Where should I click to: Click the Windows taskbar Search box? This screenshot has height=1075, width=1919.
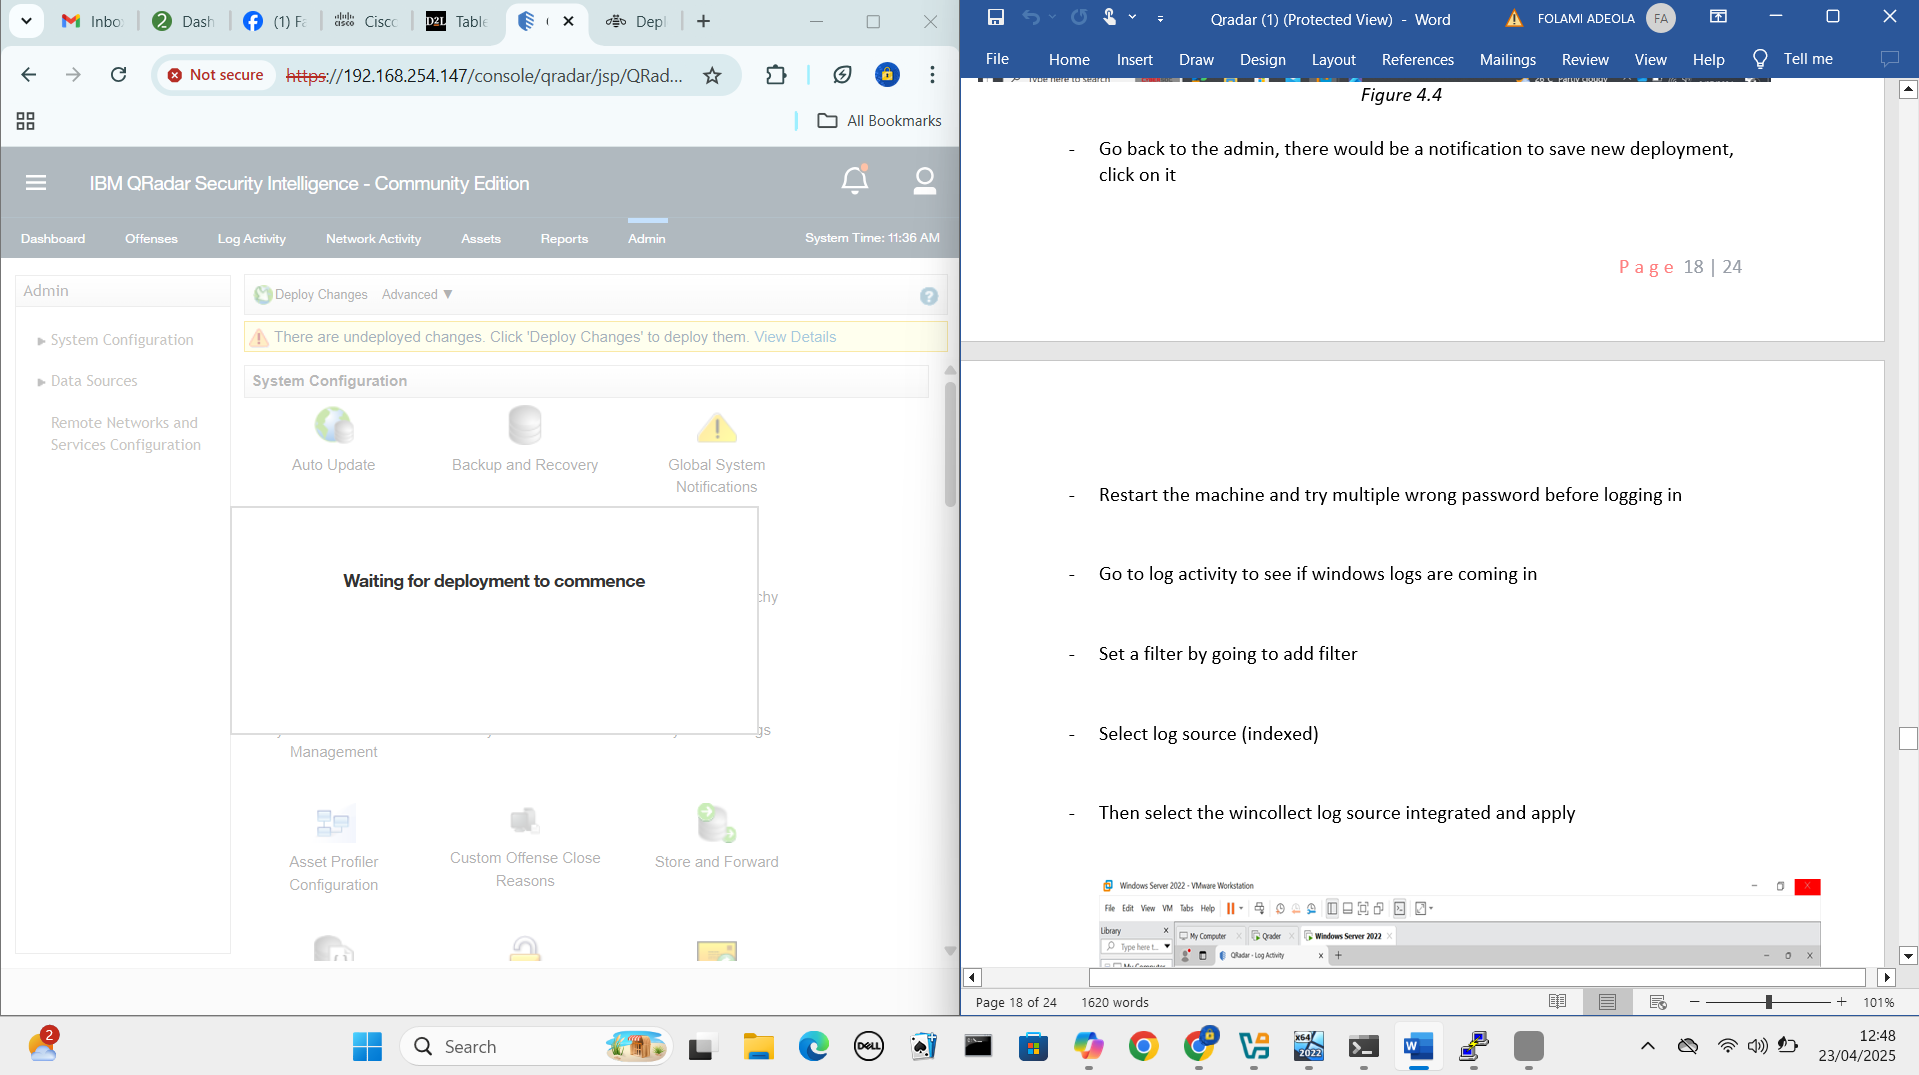tap(536, 1047)
